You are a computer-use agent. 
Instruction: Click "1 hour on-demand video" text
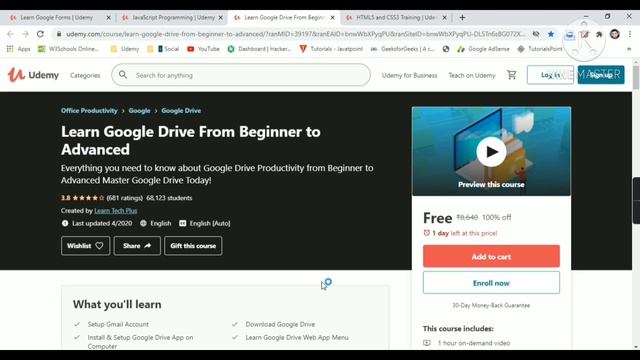click(473, 343)
